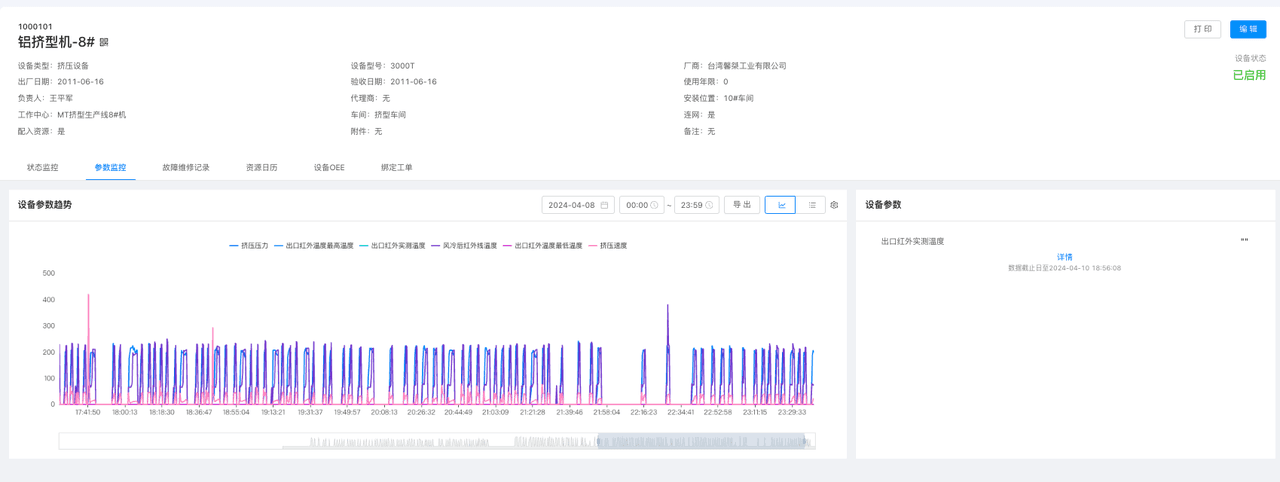This screenshot has height=482, width=1280.
Task: Switch to the 资源日历 tab
Action: pos(262,168)
